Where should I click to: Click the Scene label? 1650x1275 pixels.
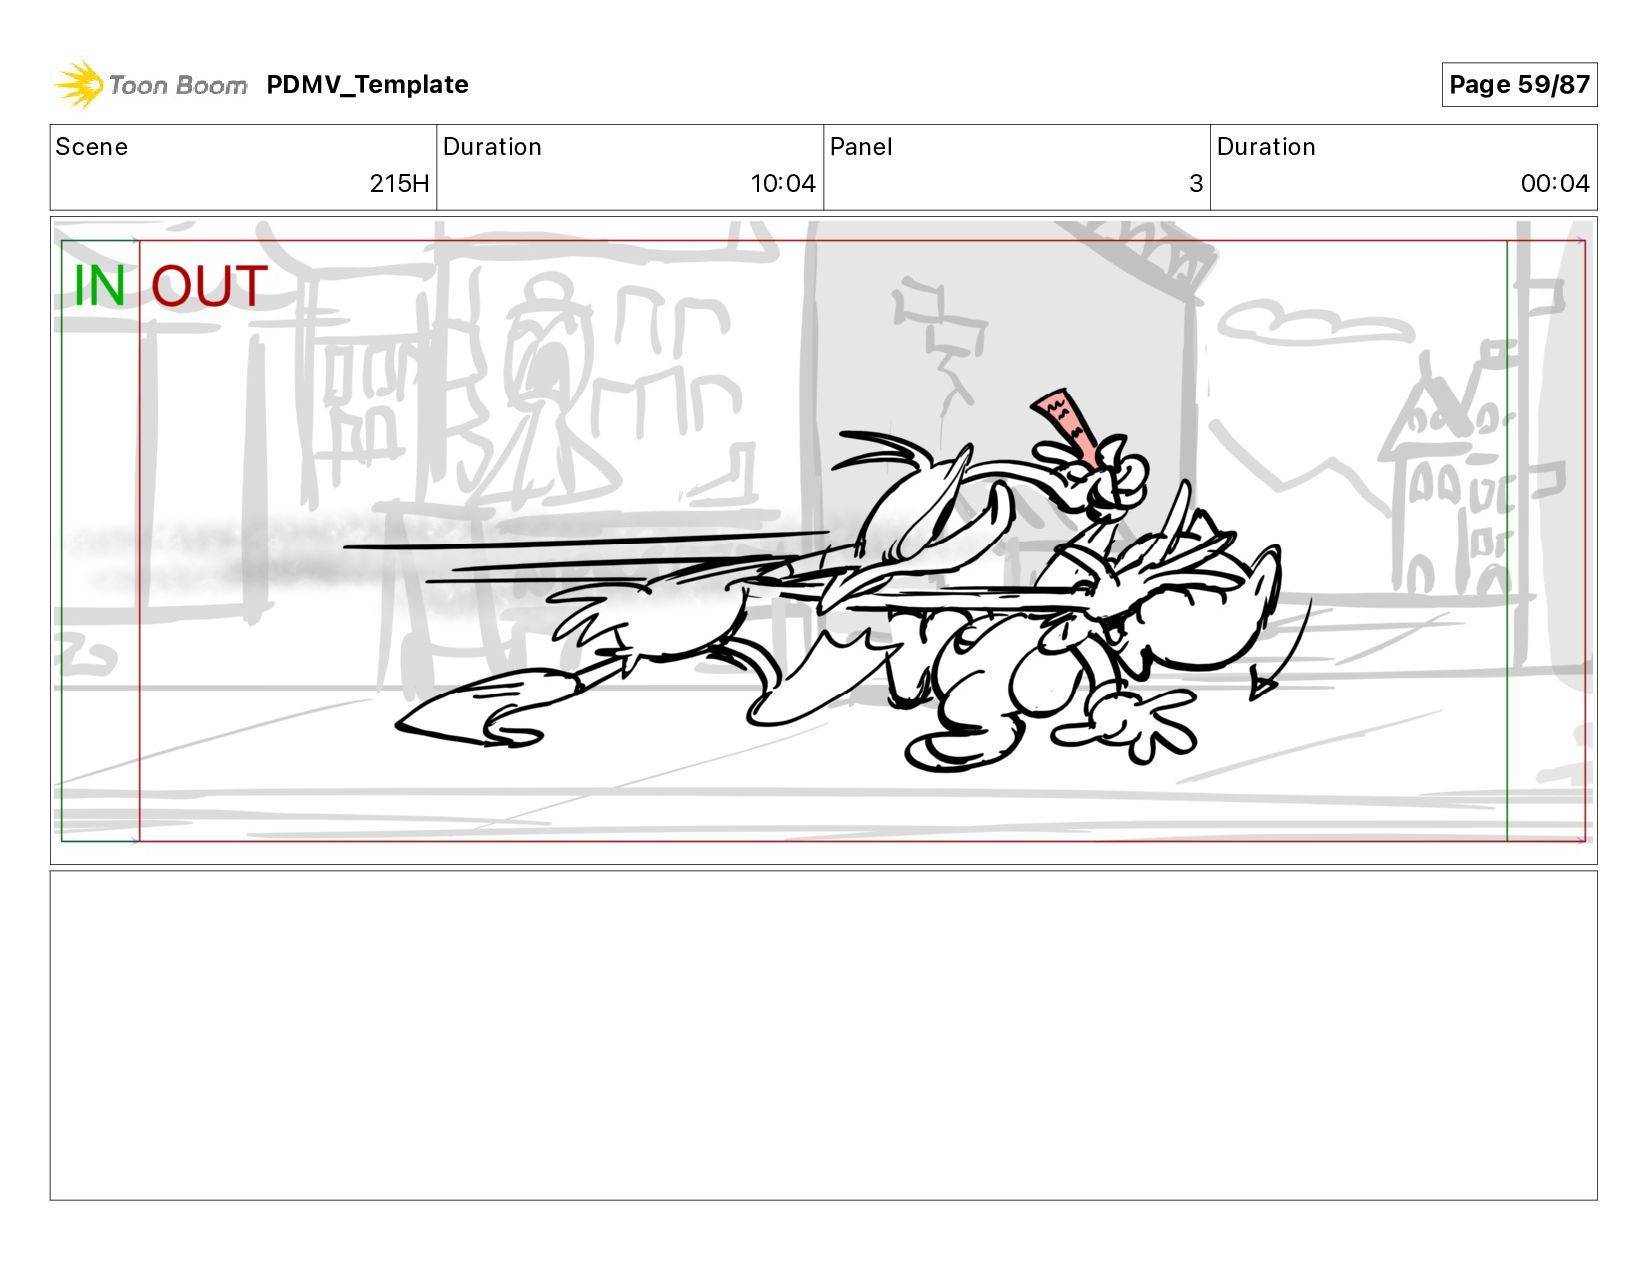tap(92, 147)
